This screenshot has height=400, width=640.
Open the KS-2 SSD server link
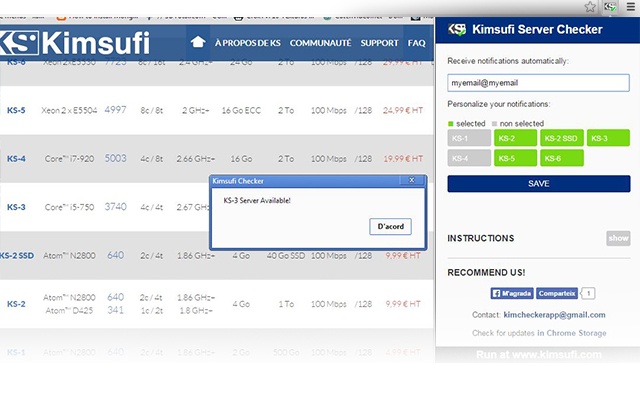pyautogui.click(x=17, y=256)
